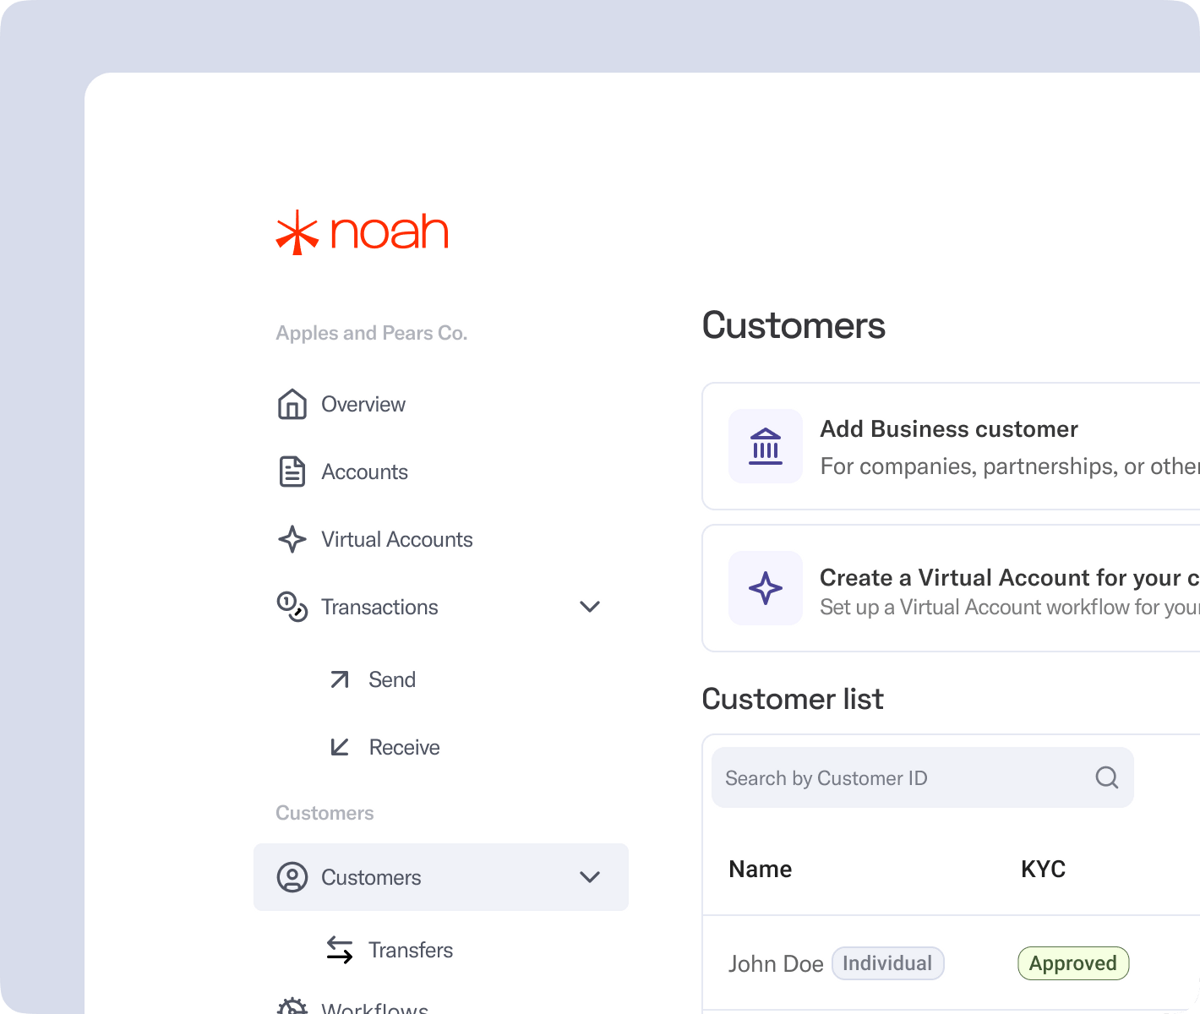This screenshot has height=1014, width=1200.
Task: Click the Transfers swap arrows icon
Action: [340, 950]
